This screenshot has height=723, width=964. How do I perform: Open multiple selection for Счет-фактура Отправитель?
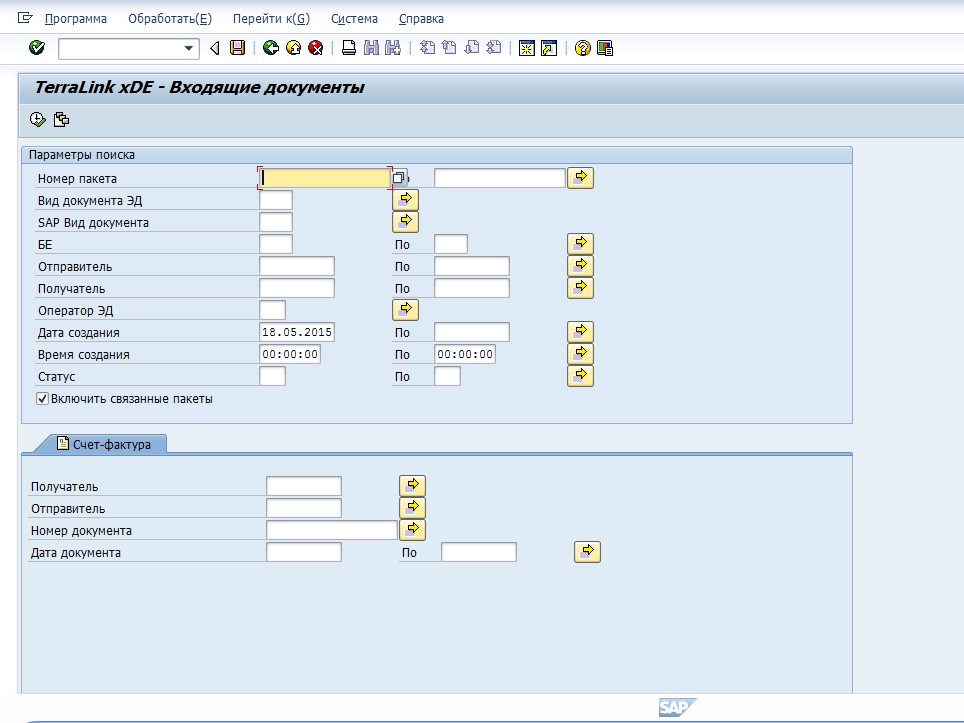click(413, 508)
